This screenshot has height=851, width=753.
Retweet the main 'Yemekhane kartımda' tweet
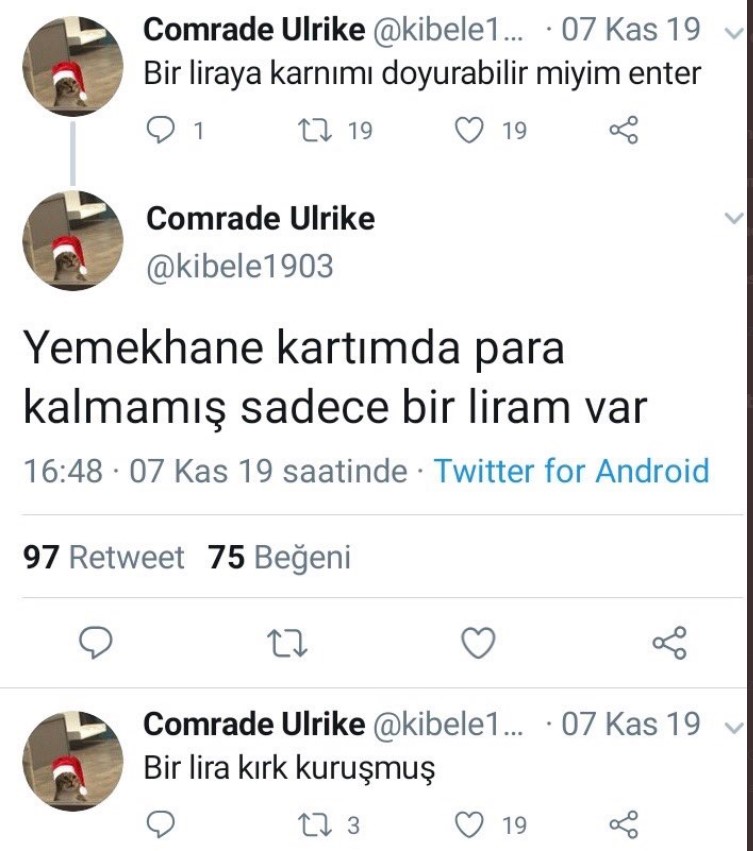point(288,643)
